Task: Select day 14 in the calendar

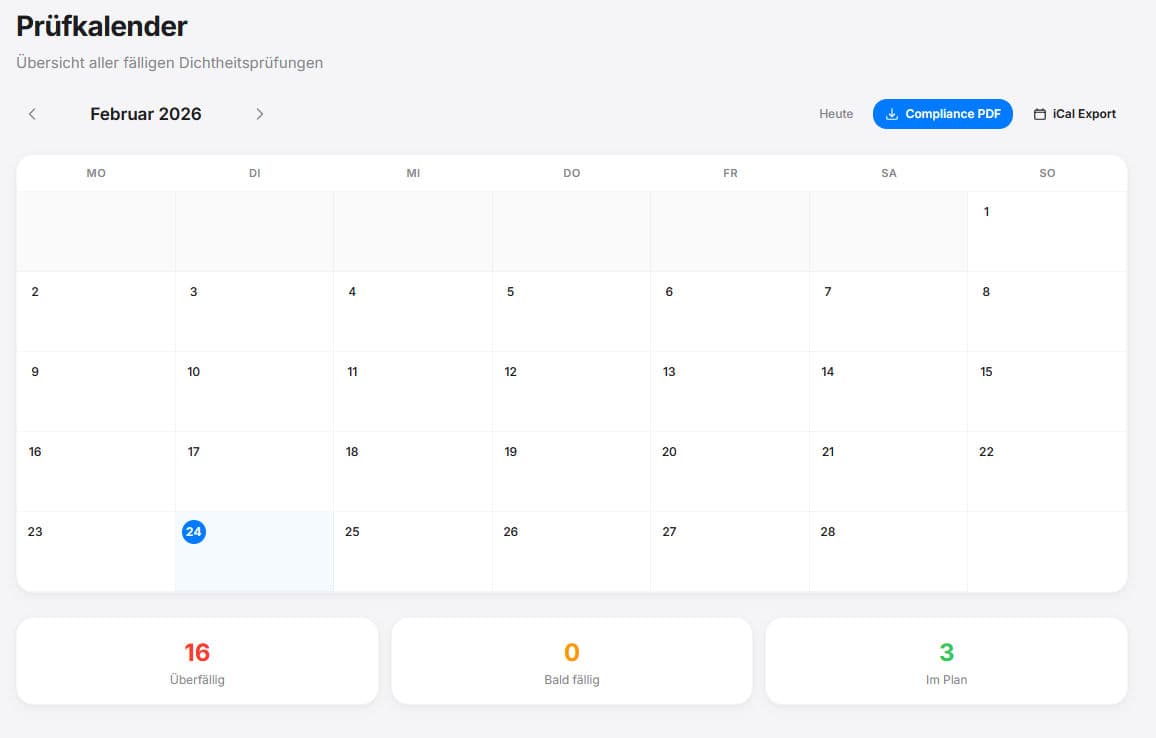Action: coord(888,391)
